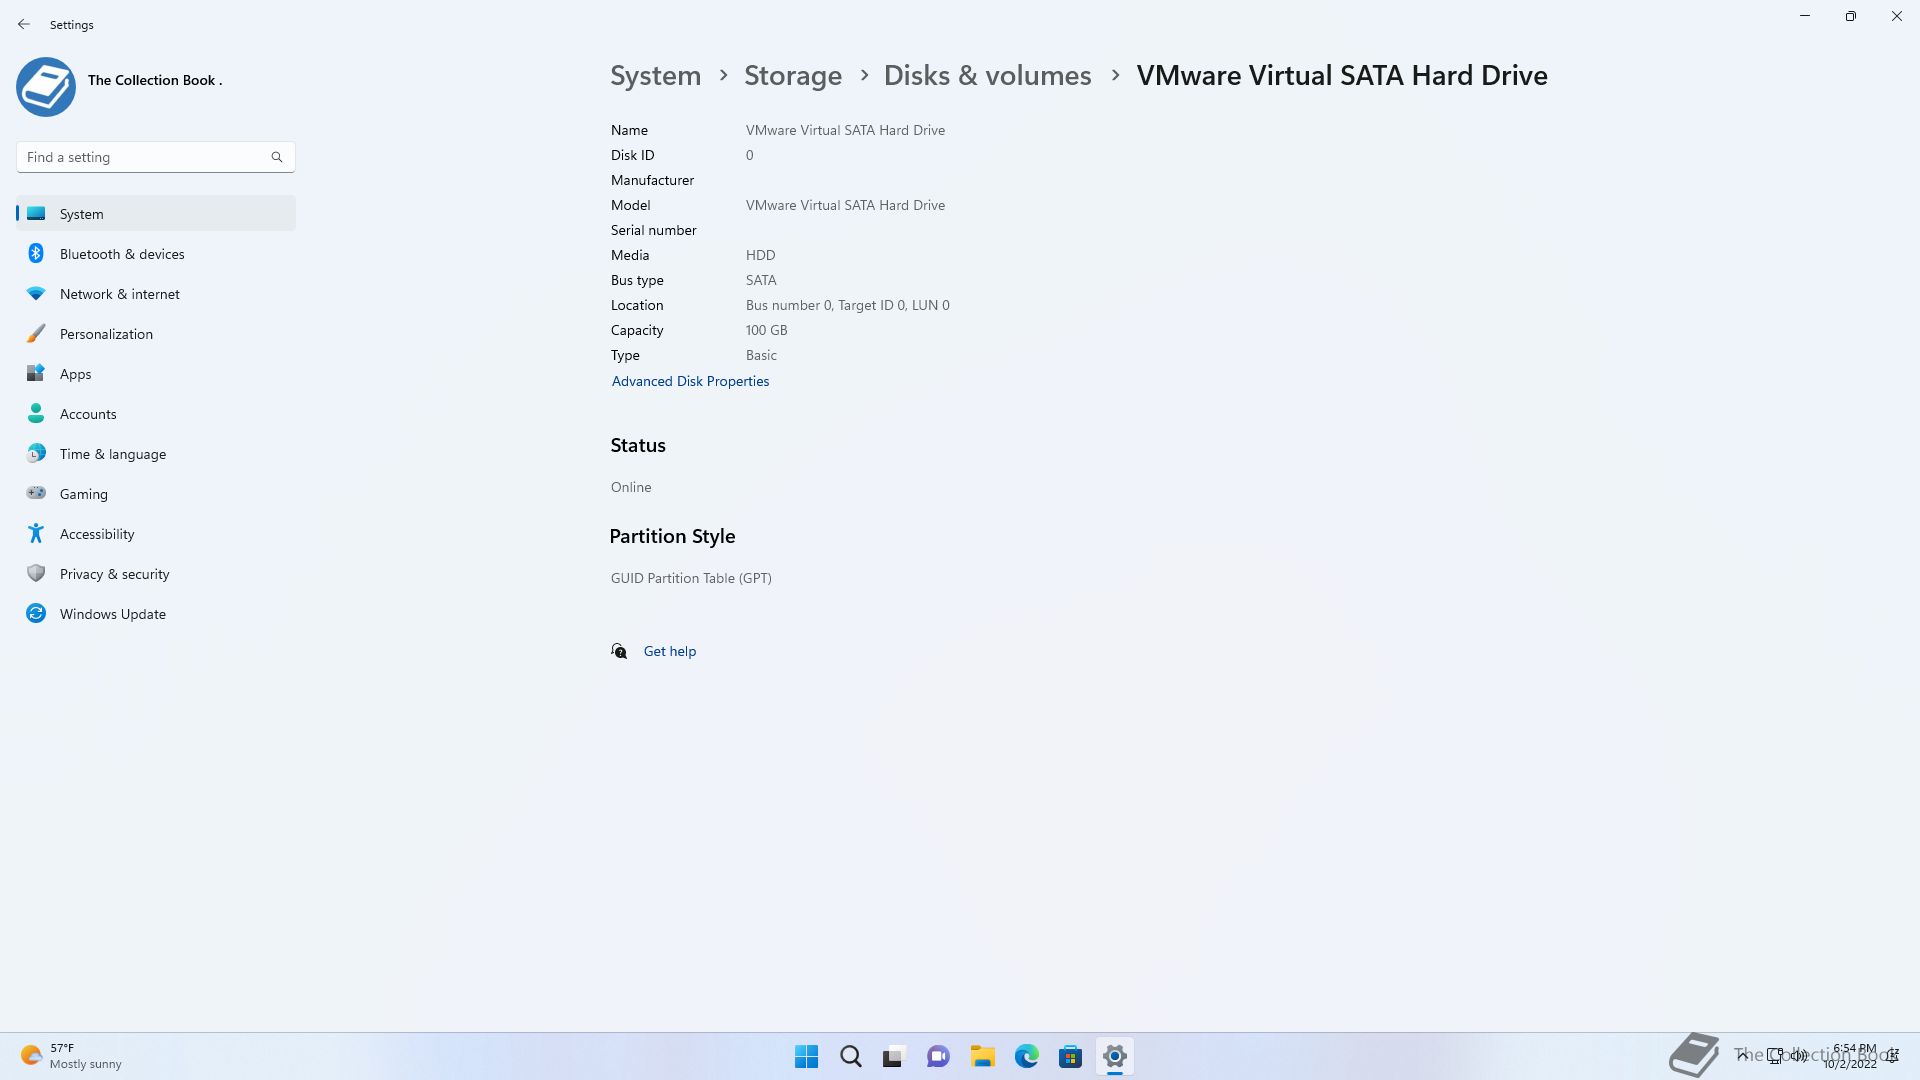Click the Get help link
The width and height of the screenshot is (1920, 1080).
[x=670, y=651]
